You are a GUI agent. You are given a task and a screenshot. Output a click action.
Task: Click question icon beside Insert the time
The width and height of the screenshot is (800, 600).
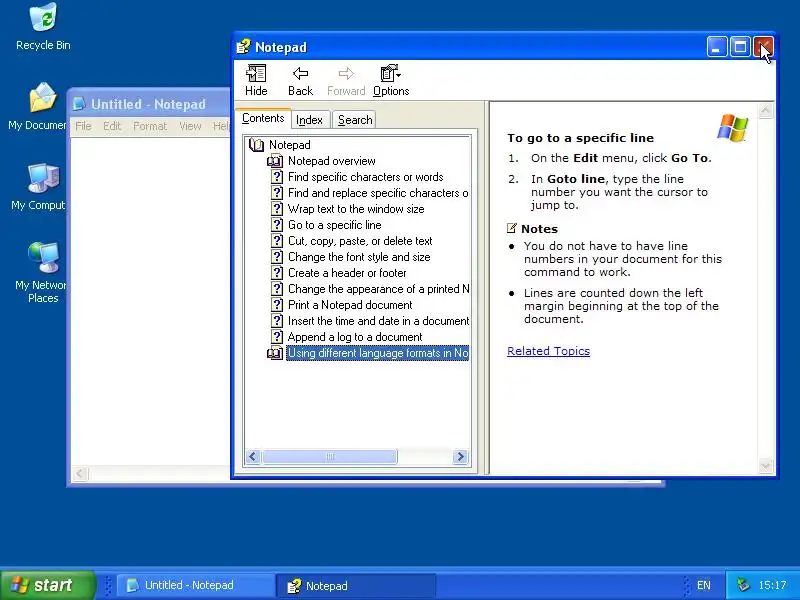277,321
